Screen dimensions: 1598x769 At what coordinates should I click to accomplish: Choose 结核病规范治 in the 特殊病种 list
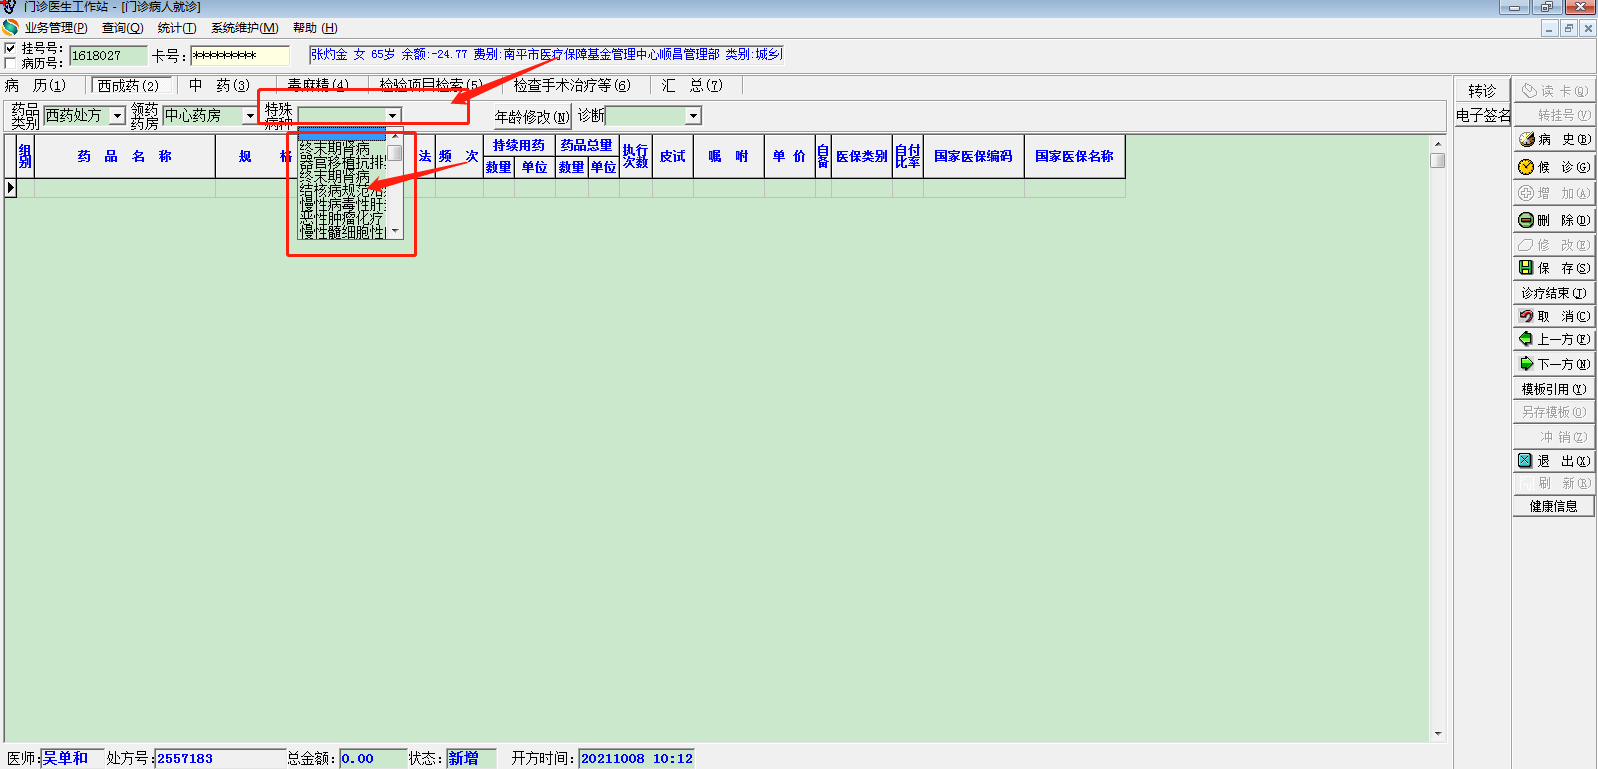coord(342,190)
